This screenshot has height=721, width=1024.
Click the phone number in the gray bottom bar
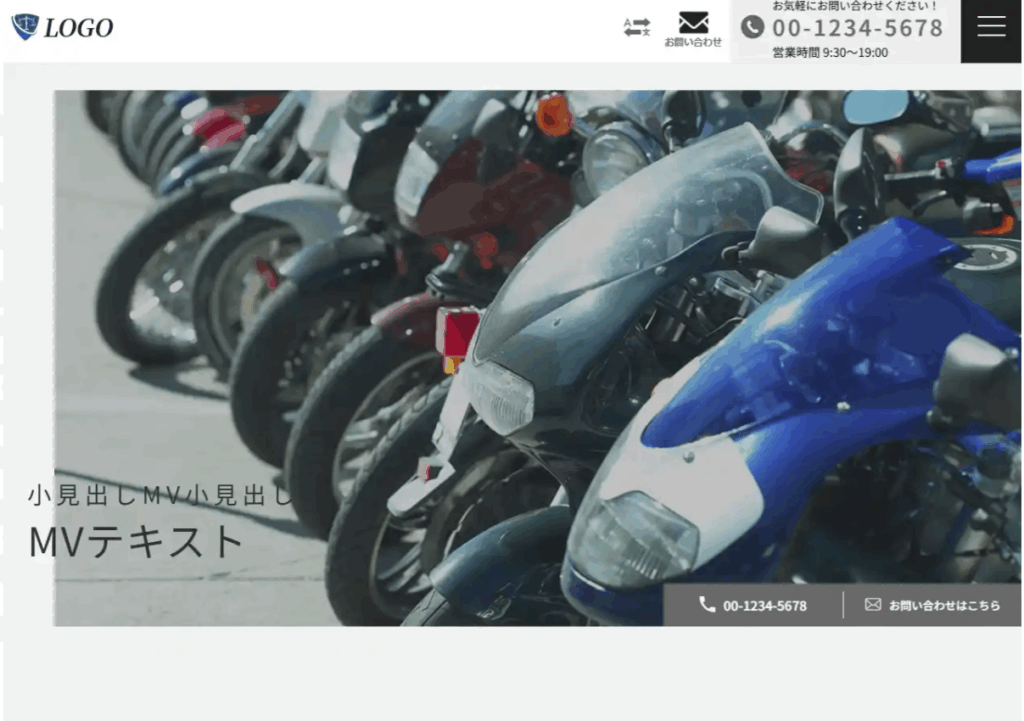click(764, 605)
